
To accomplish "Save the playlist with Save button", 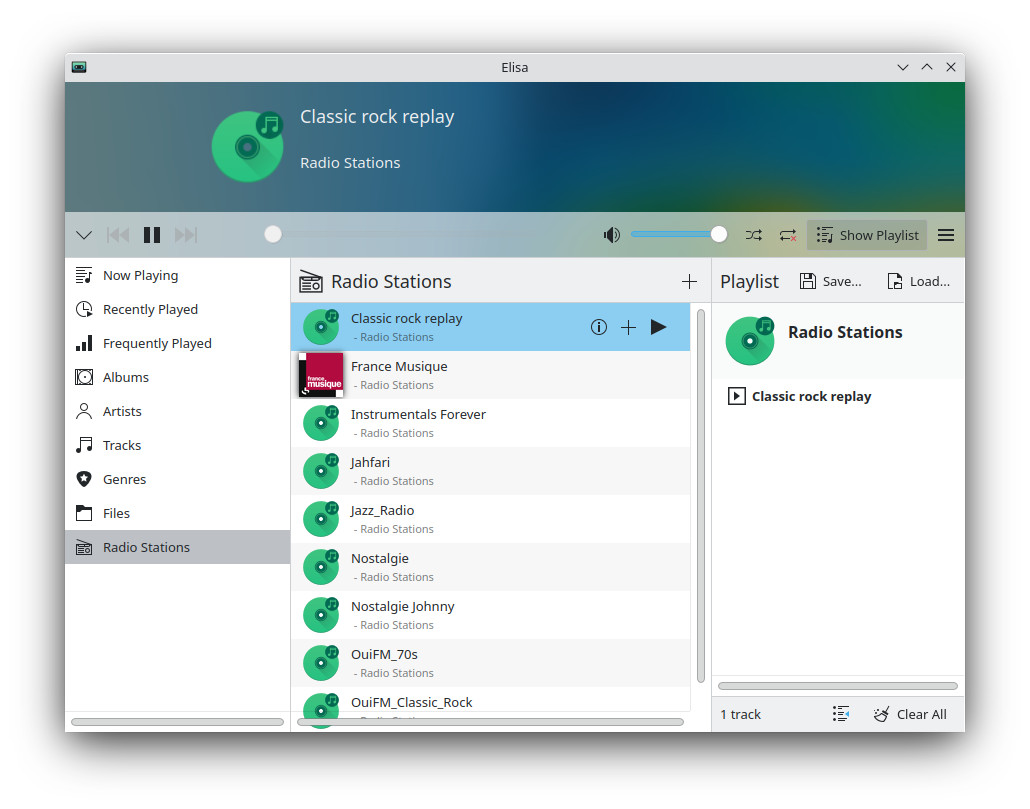I will coord(830,282).
